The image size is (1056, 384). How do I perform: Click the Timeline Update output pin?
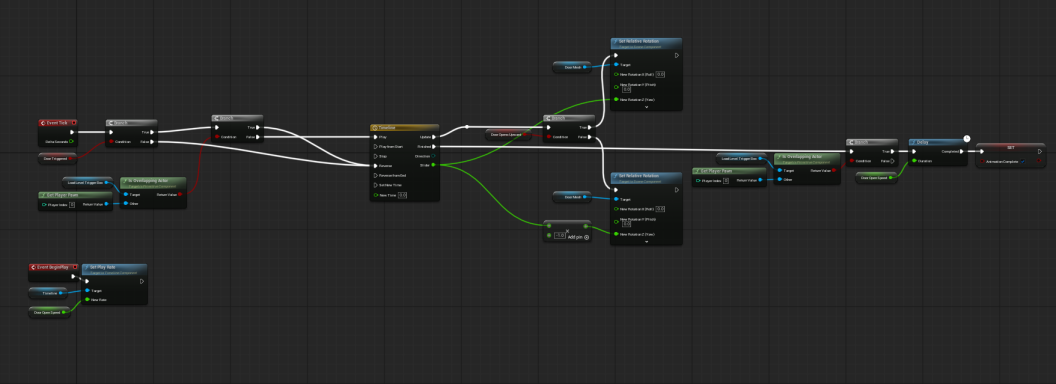tap(434, 137)
